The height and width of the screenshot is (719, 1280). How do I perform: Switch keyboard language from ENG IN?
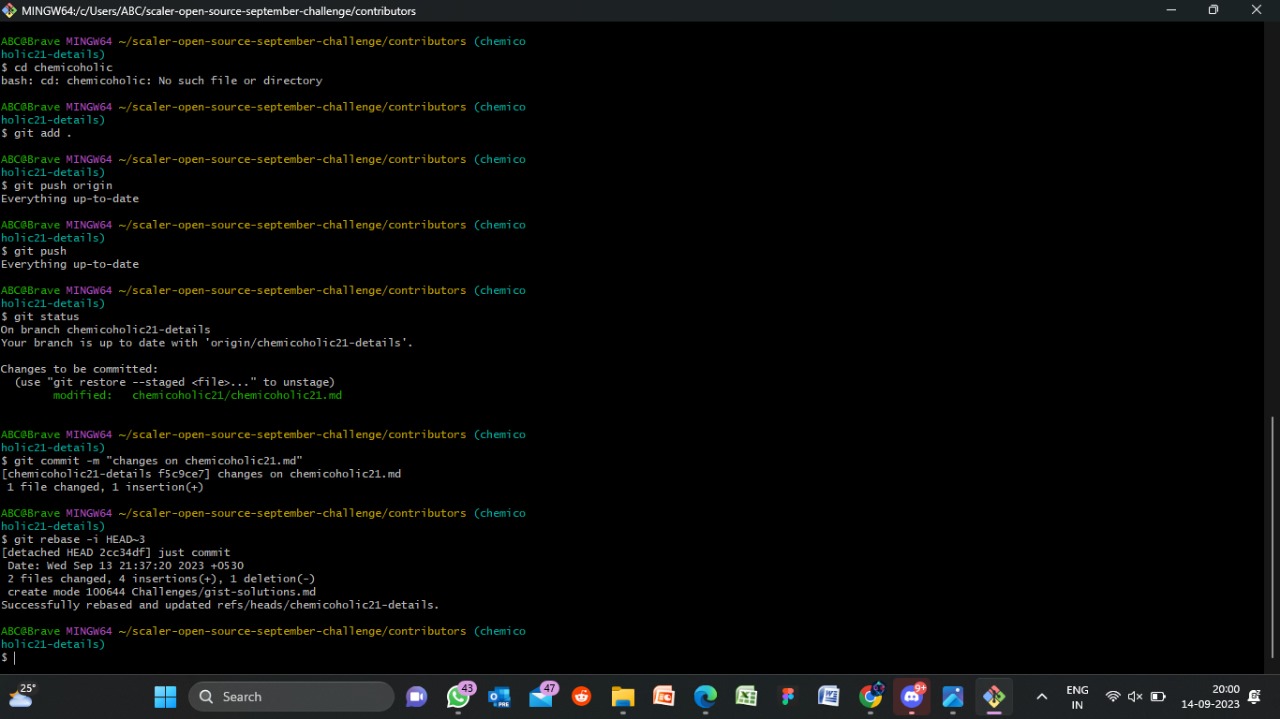(1077, 696)
